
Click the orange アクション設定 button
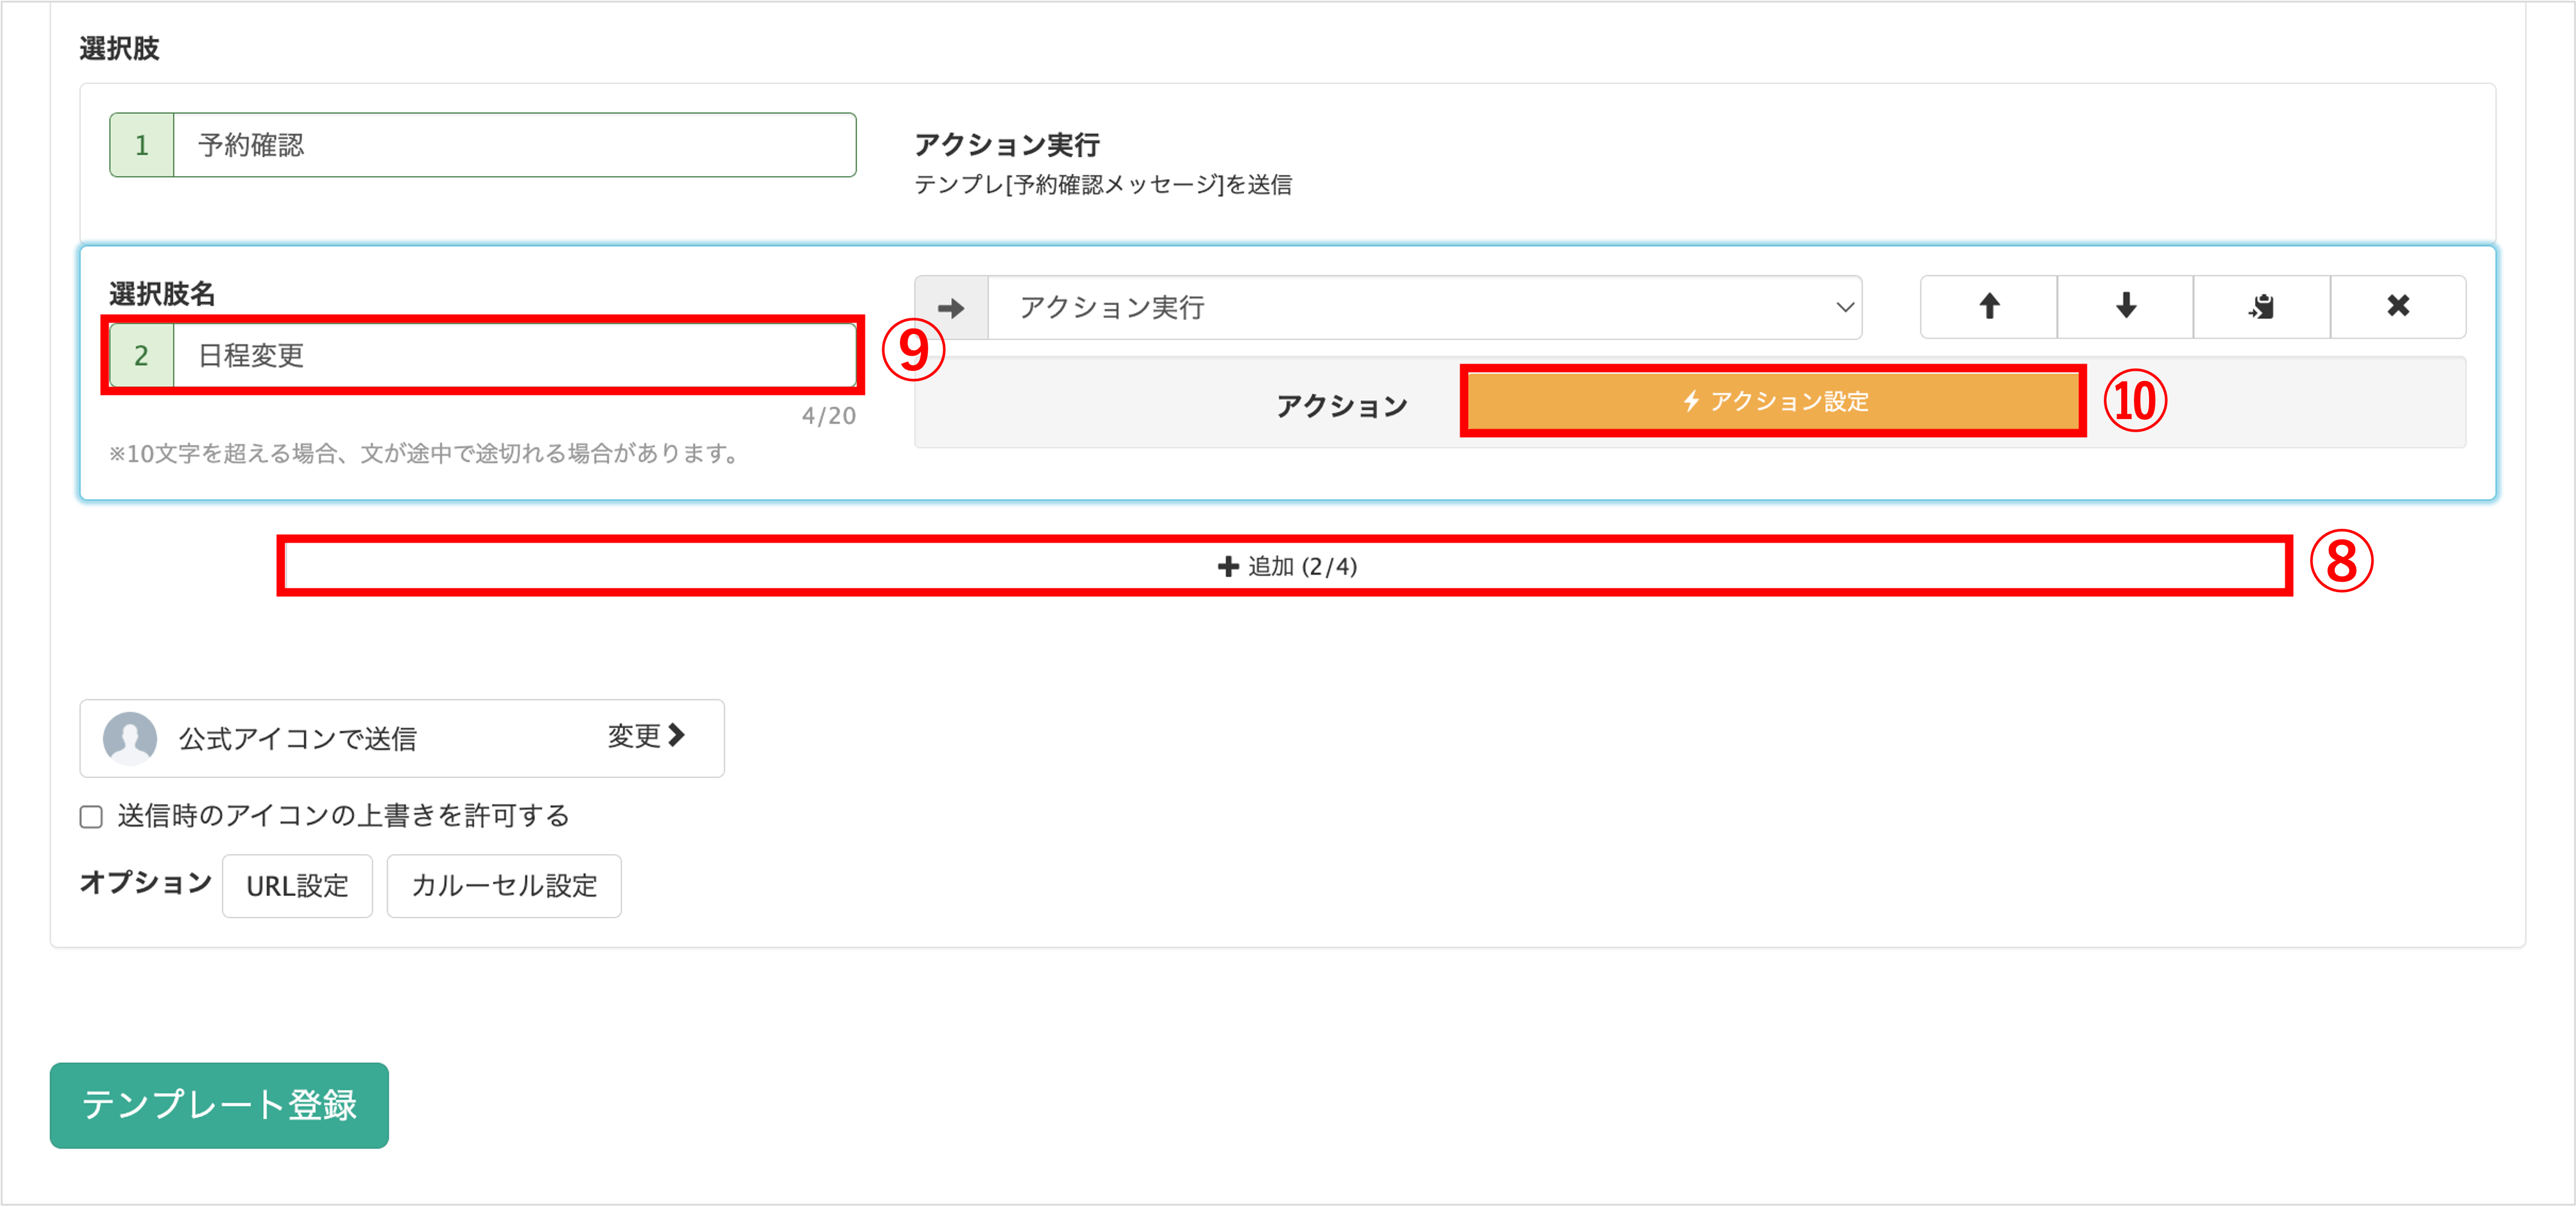1773,402
